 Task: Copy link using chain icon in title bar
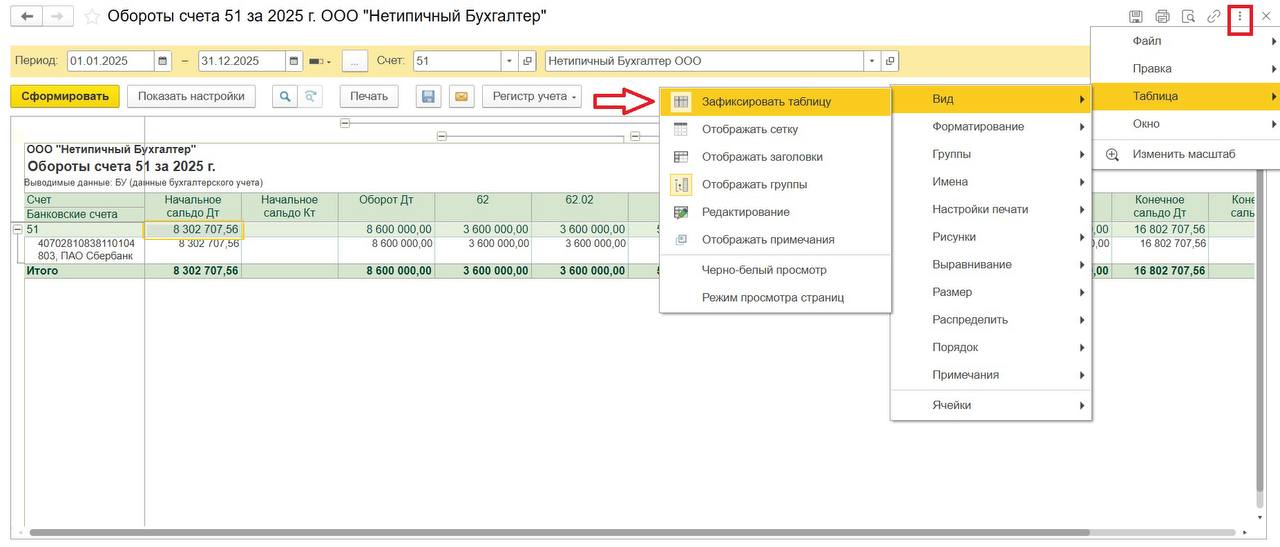(x=1214, y=17)
